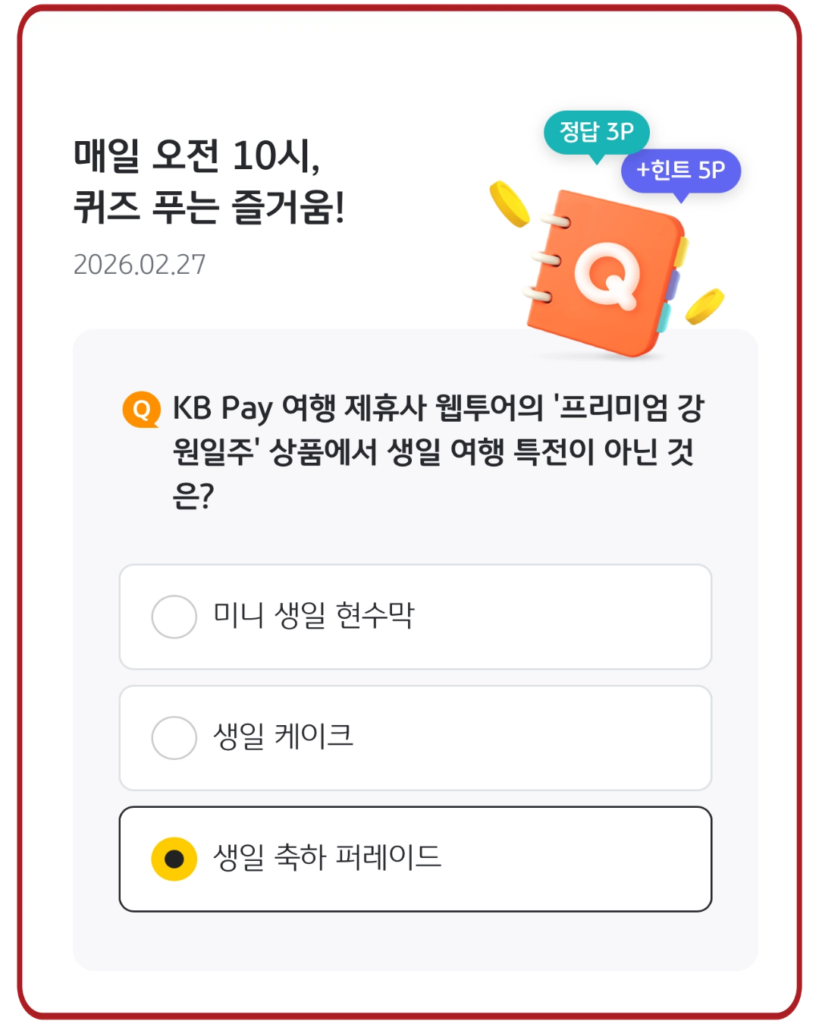819x1024 pixels.
Task: Click the '생일 축하 퍼레이드' answer label text
Action: pyautogui.click(x=327, y=858)
